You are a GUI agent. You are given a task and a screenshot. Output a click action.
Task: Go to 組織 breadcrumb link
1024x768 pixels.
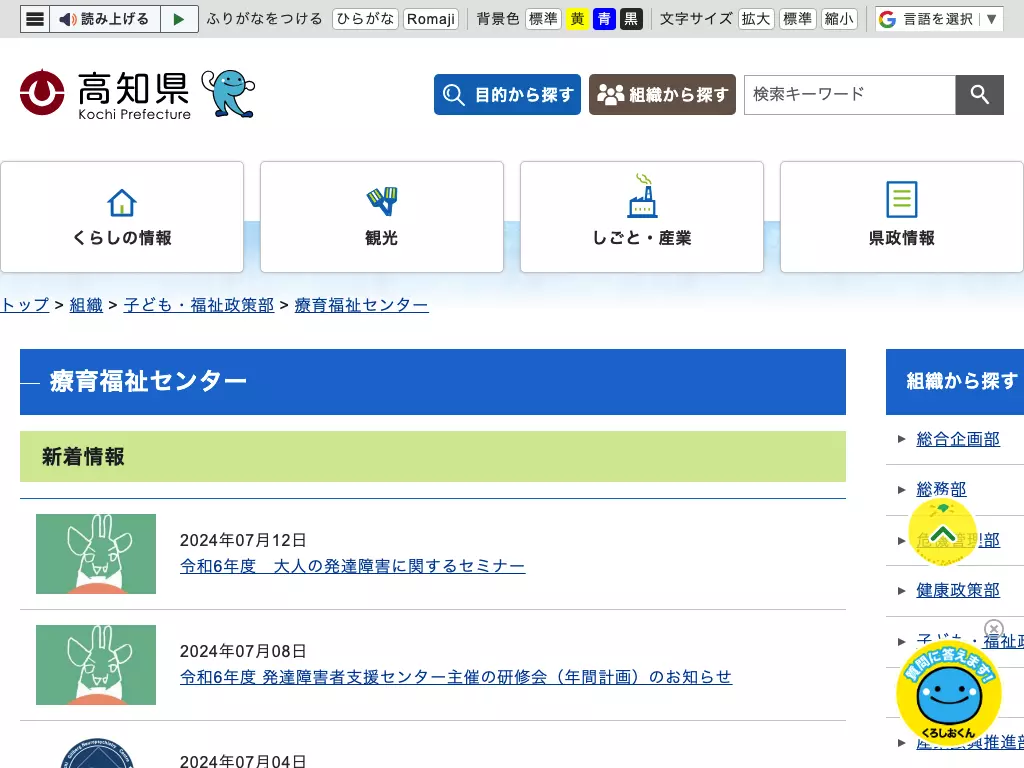pos(86,305)
